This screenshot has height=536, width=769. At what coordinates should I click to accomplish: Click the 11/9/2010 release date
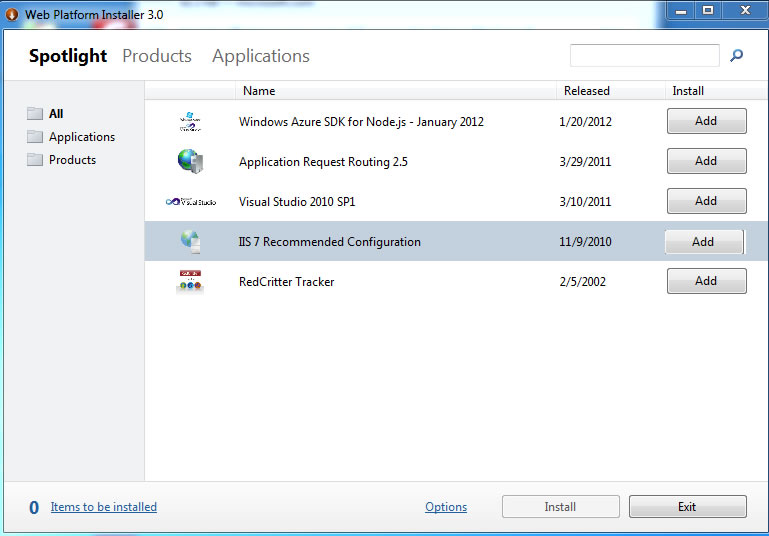pyautogui.click(x=585, y=242)
